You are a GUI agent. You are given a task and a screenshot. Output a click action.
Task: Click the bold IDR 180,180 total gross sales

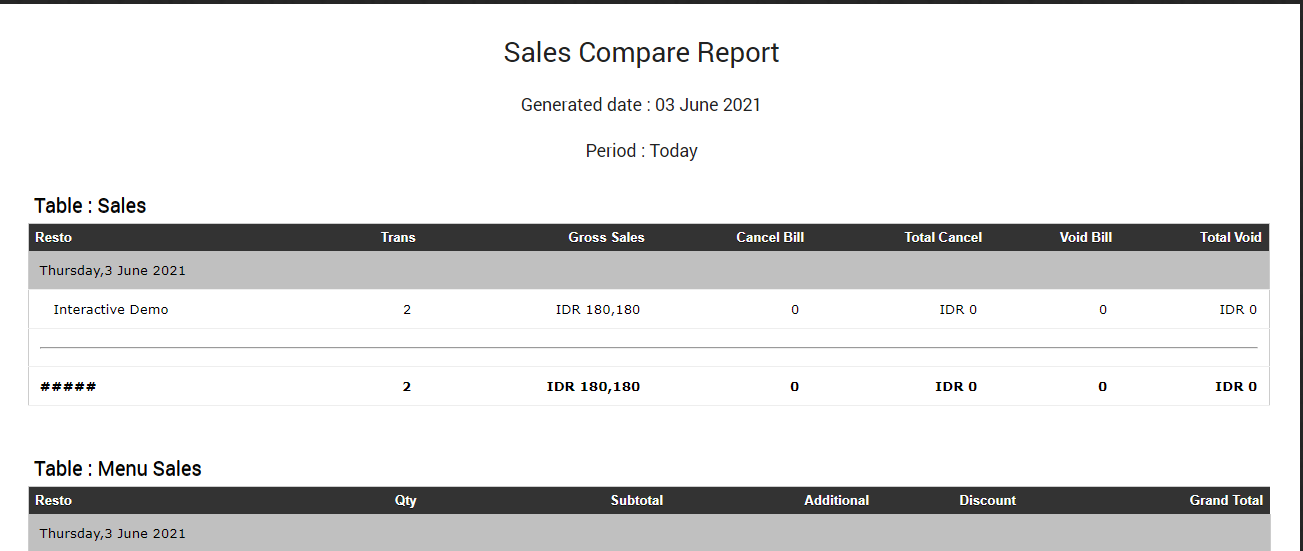tap(593, 387)
